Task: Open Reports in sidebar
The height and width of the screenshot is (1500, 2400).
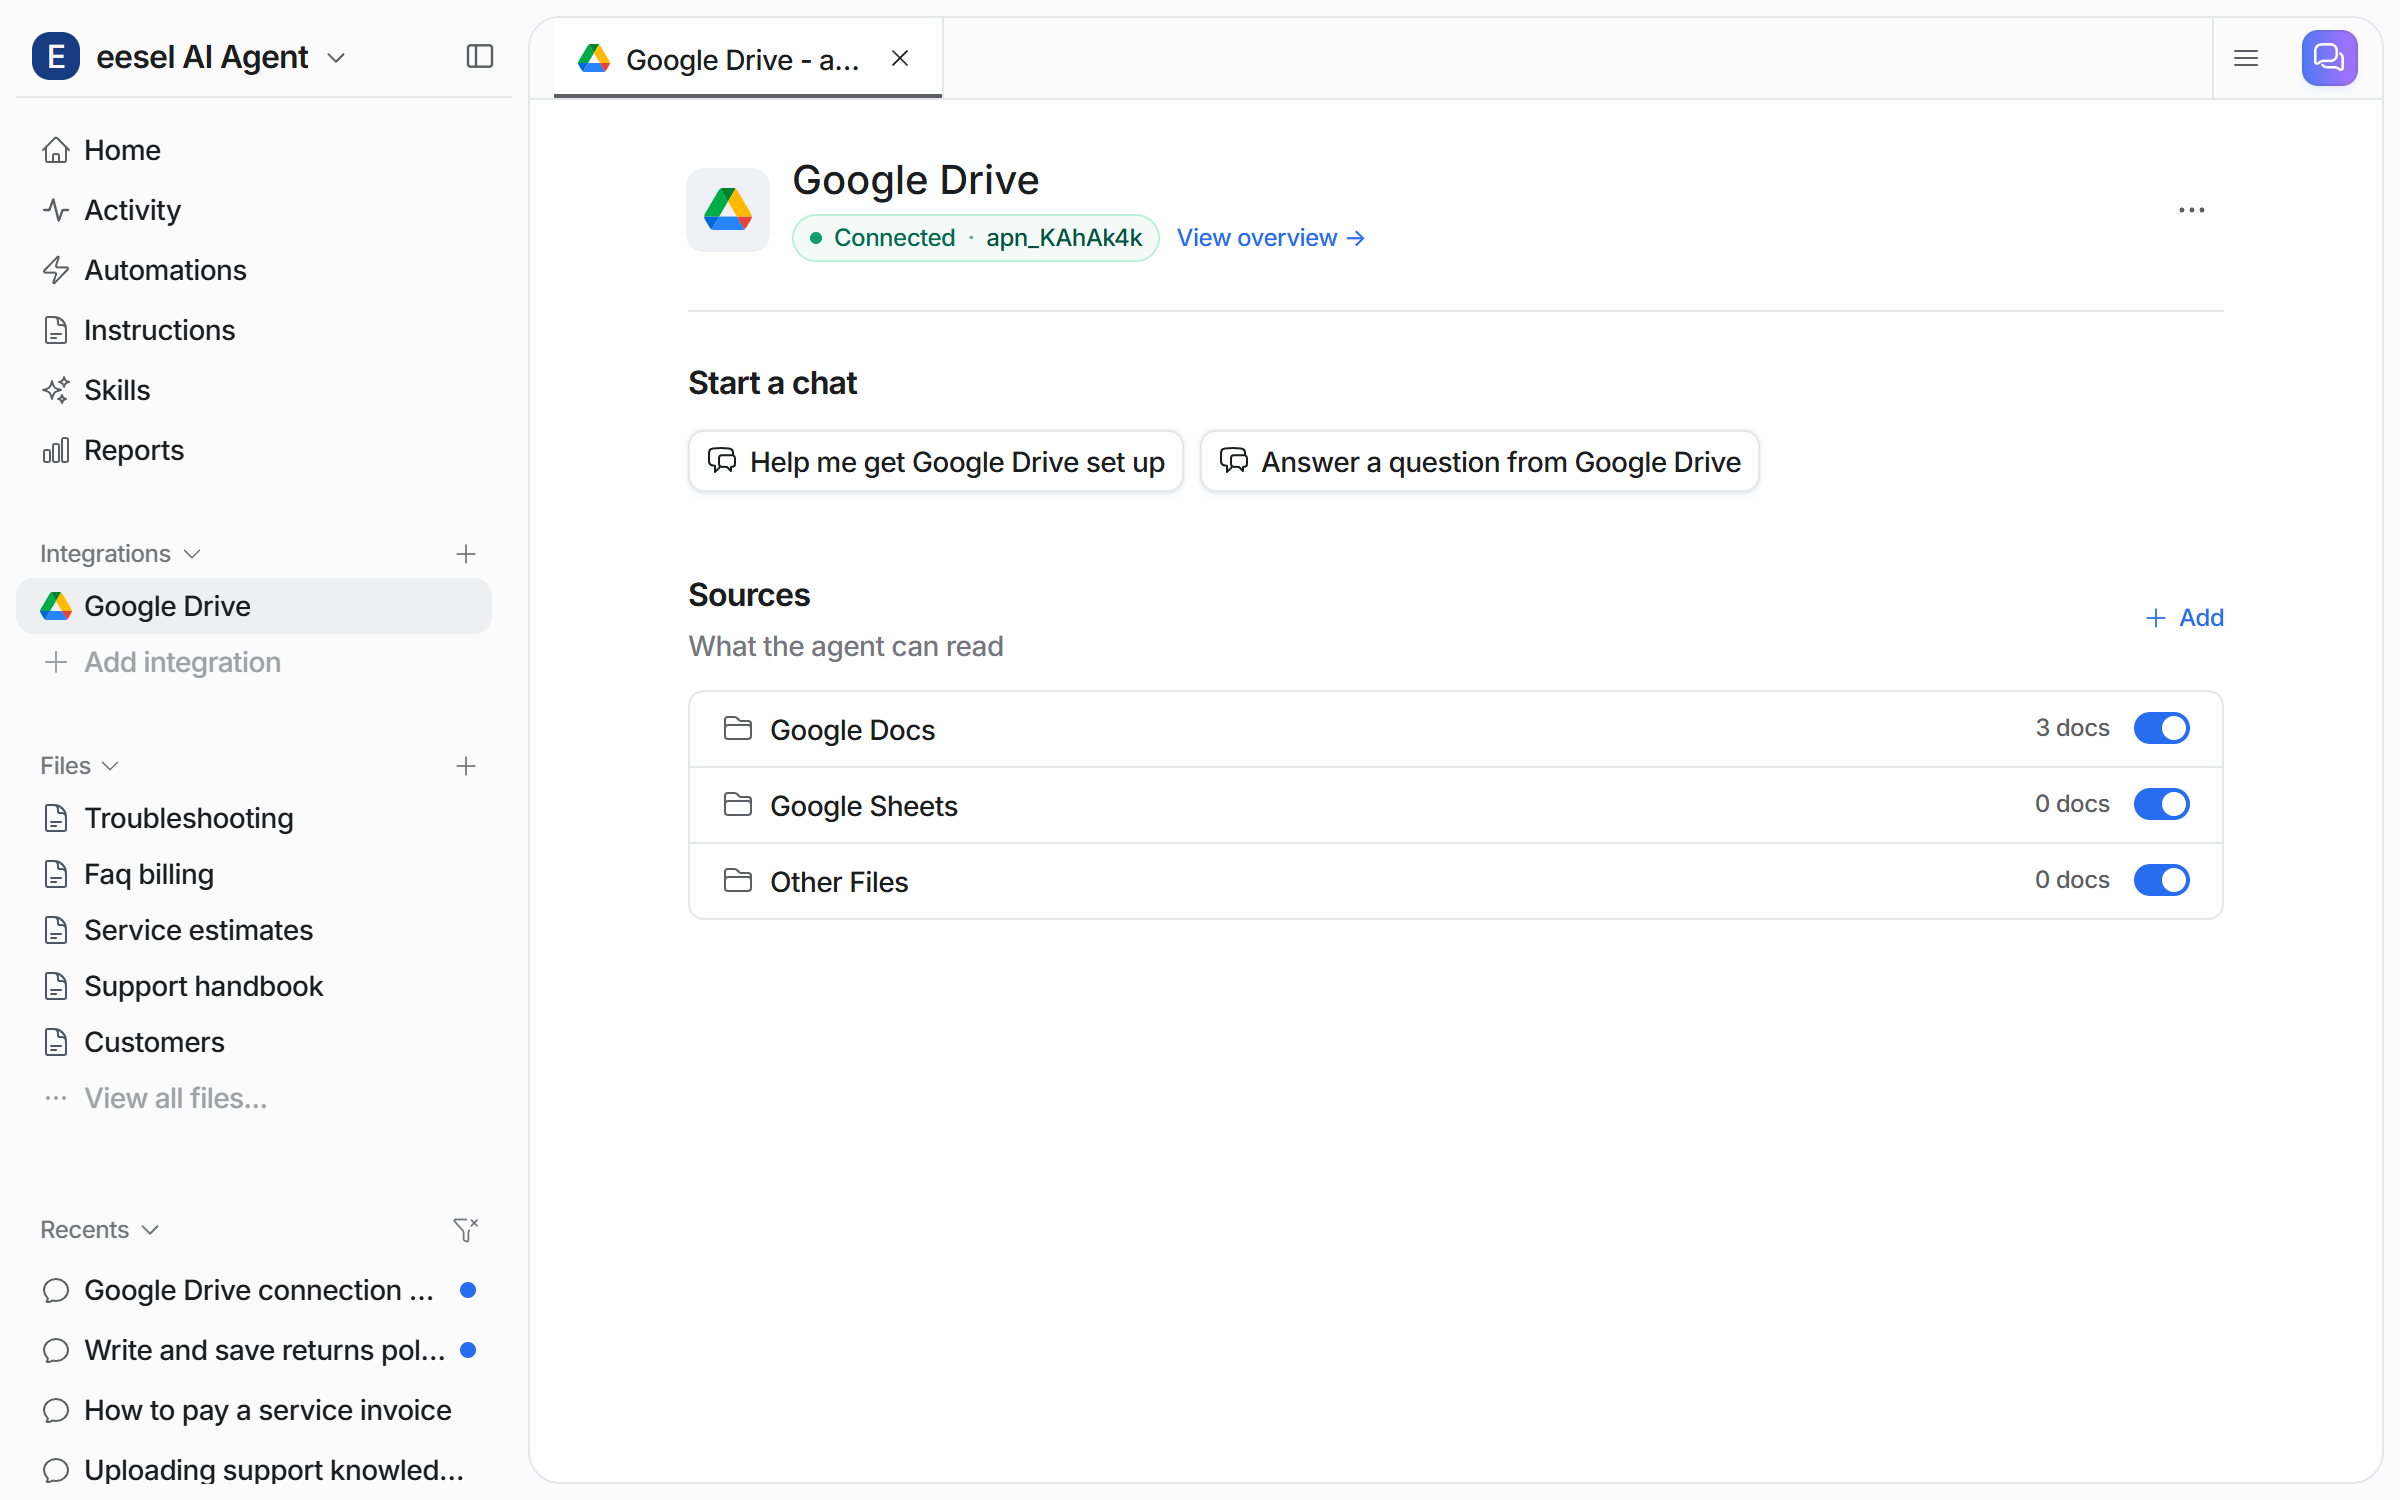Action: pyautogui.click(x=254, y=450)
